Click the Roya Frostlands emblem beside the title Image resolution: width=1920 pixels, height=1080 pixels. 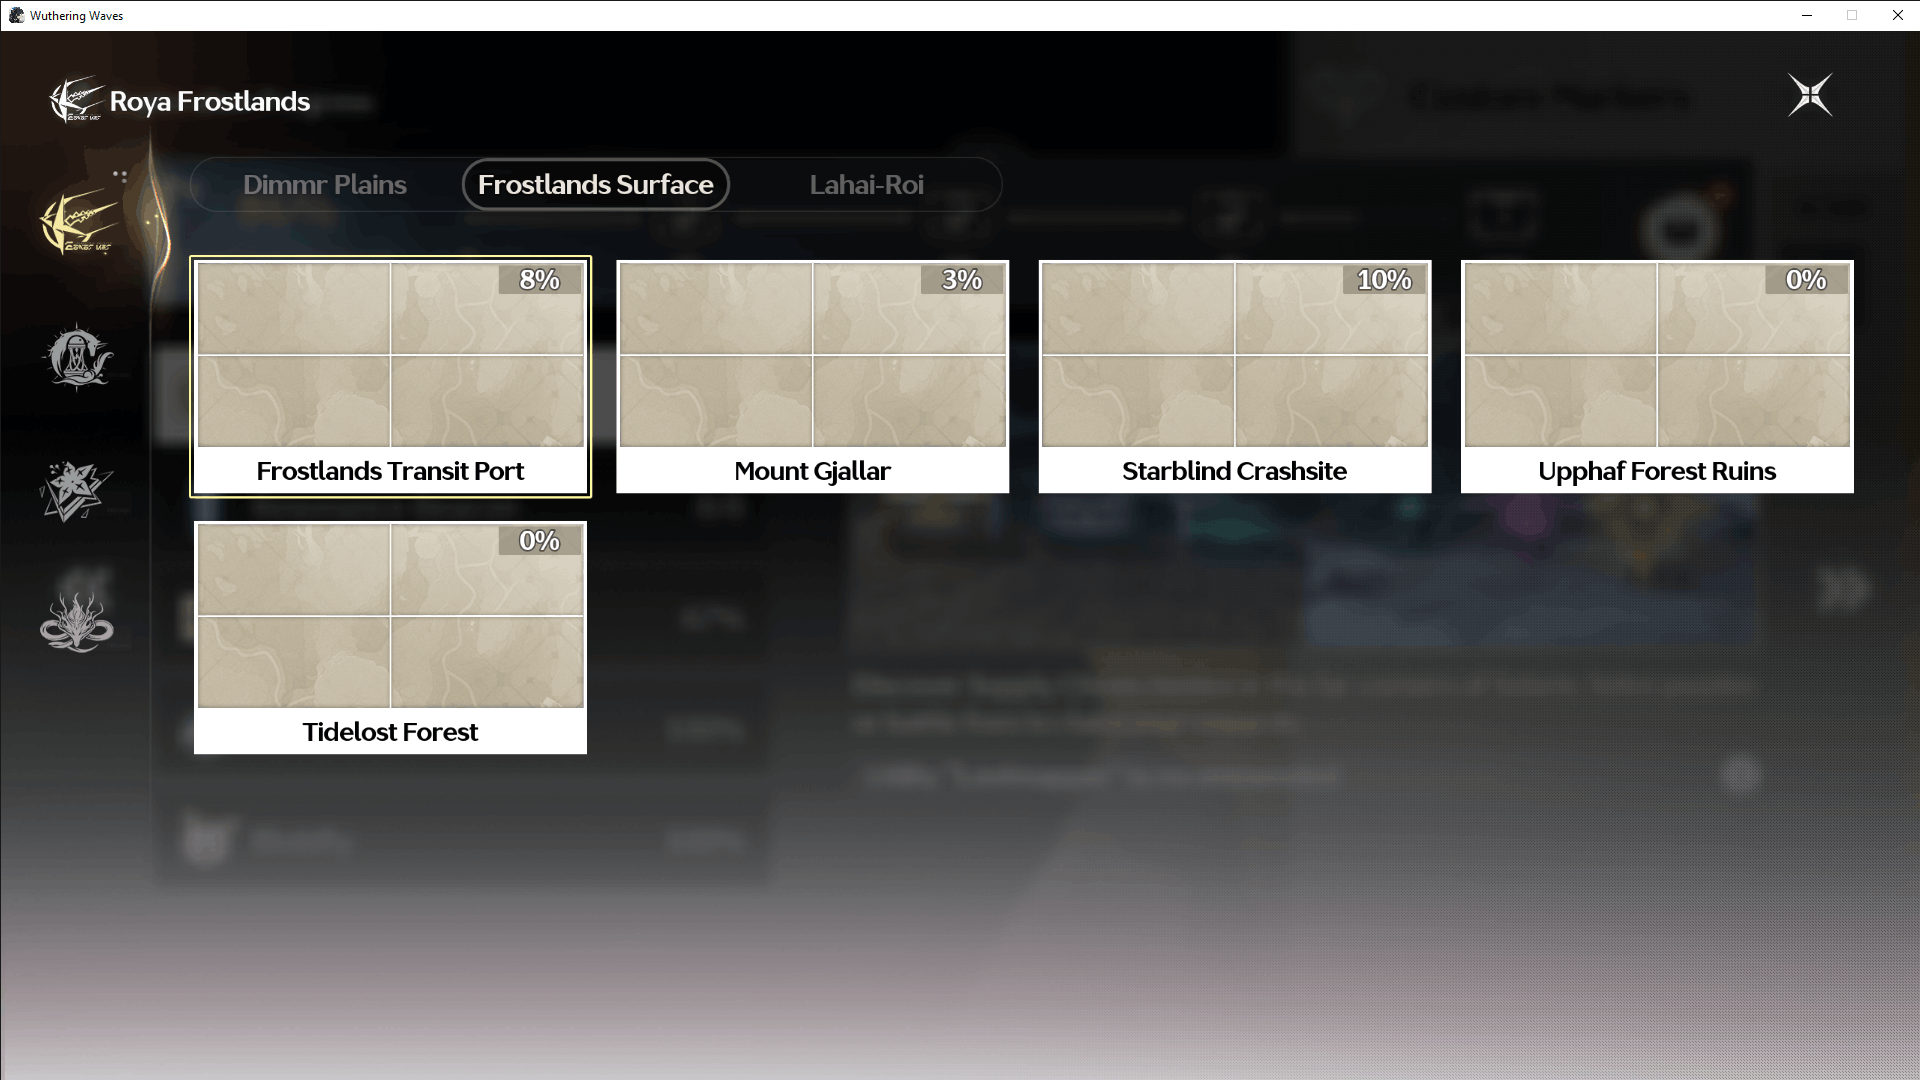[x=76, y=100]
